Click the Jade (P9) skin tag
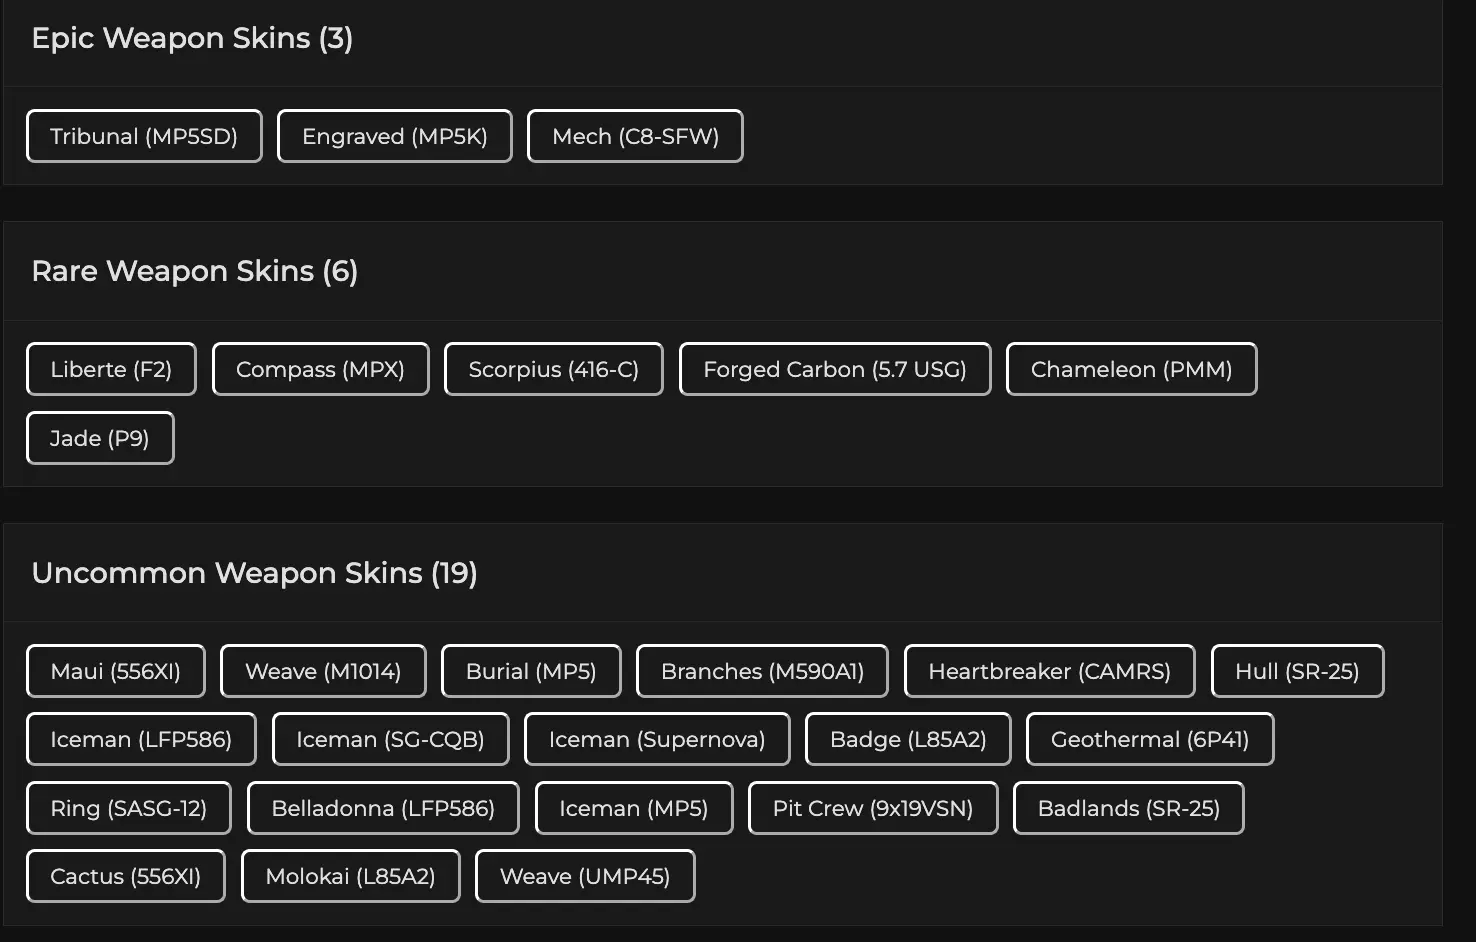 click(100, 438)
